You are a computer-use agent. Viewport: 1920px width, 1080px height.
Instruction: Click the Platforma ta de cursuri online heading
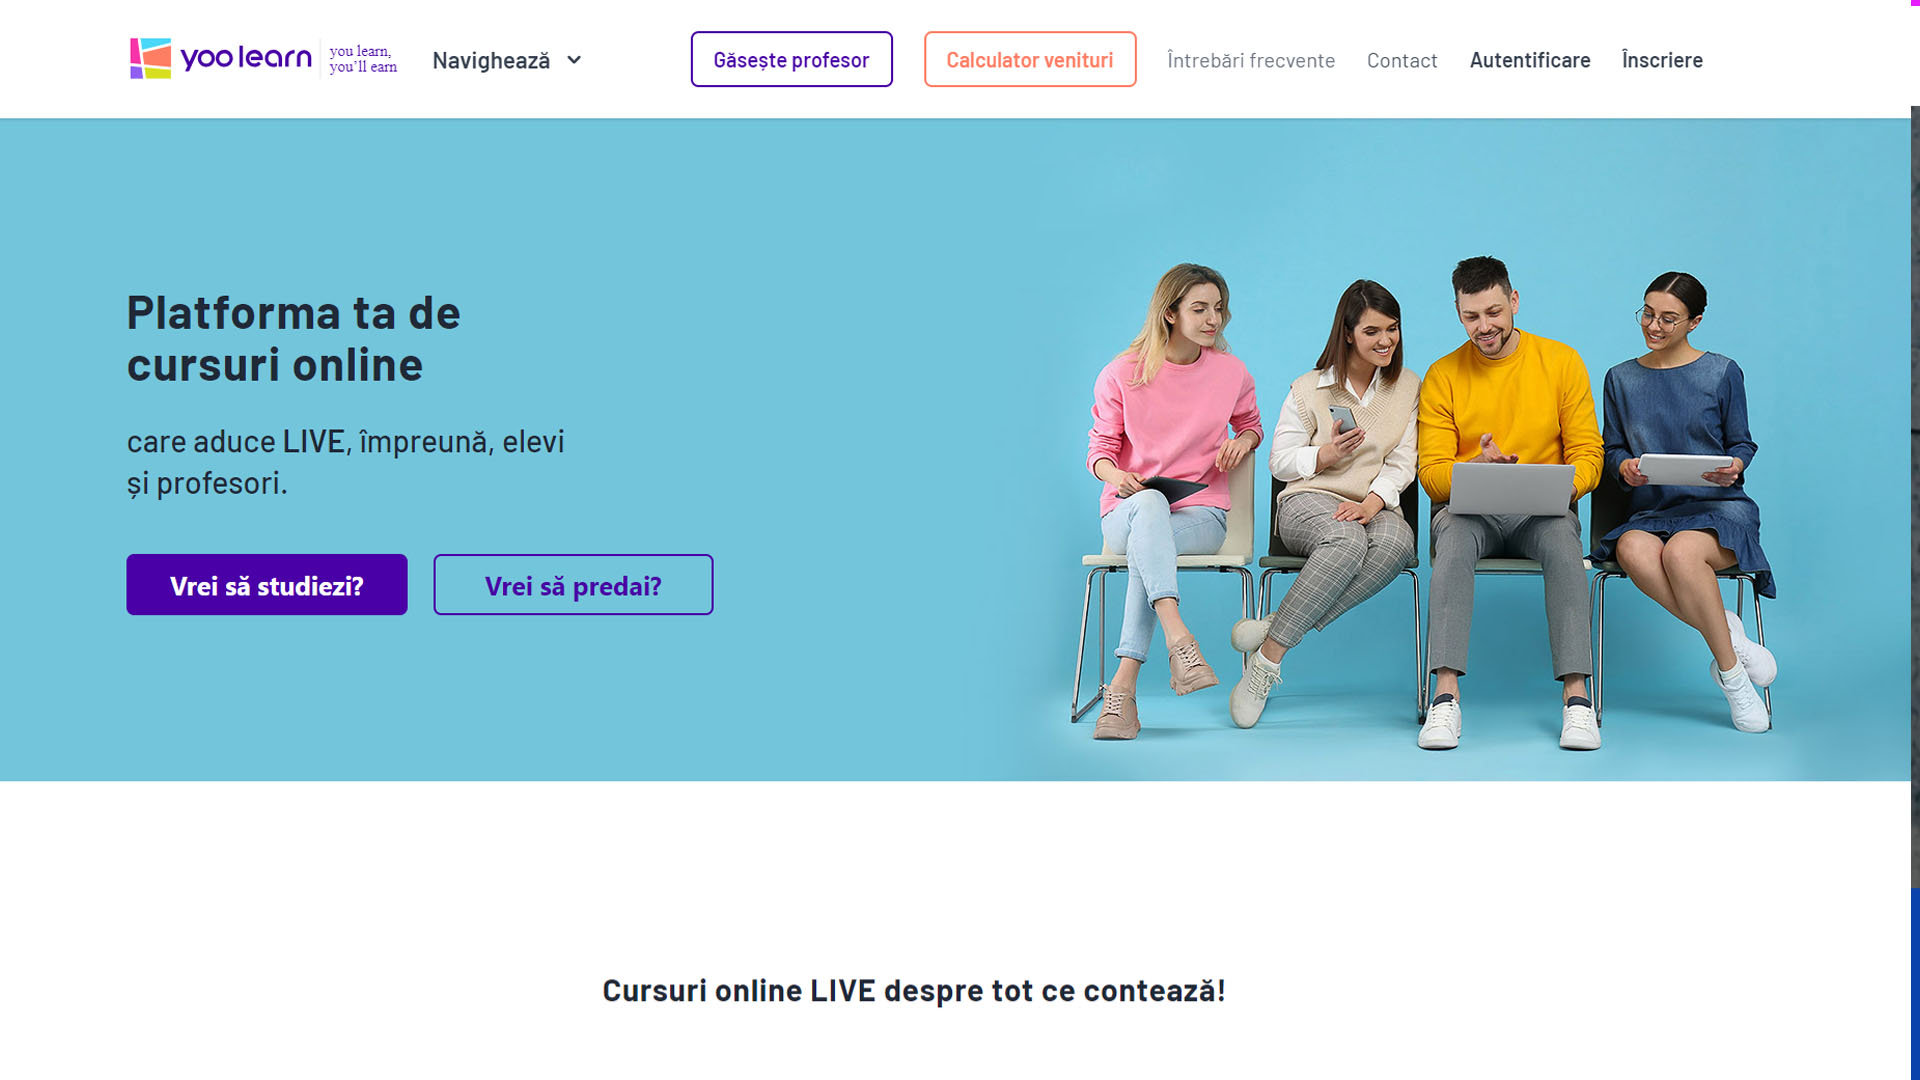point(293,338)
